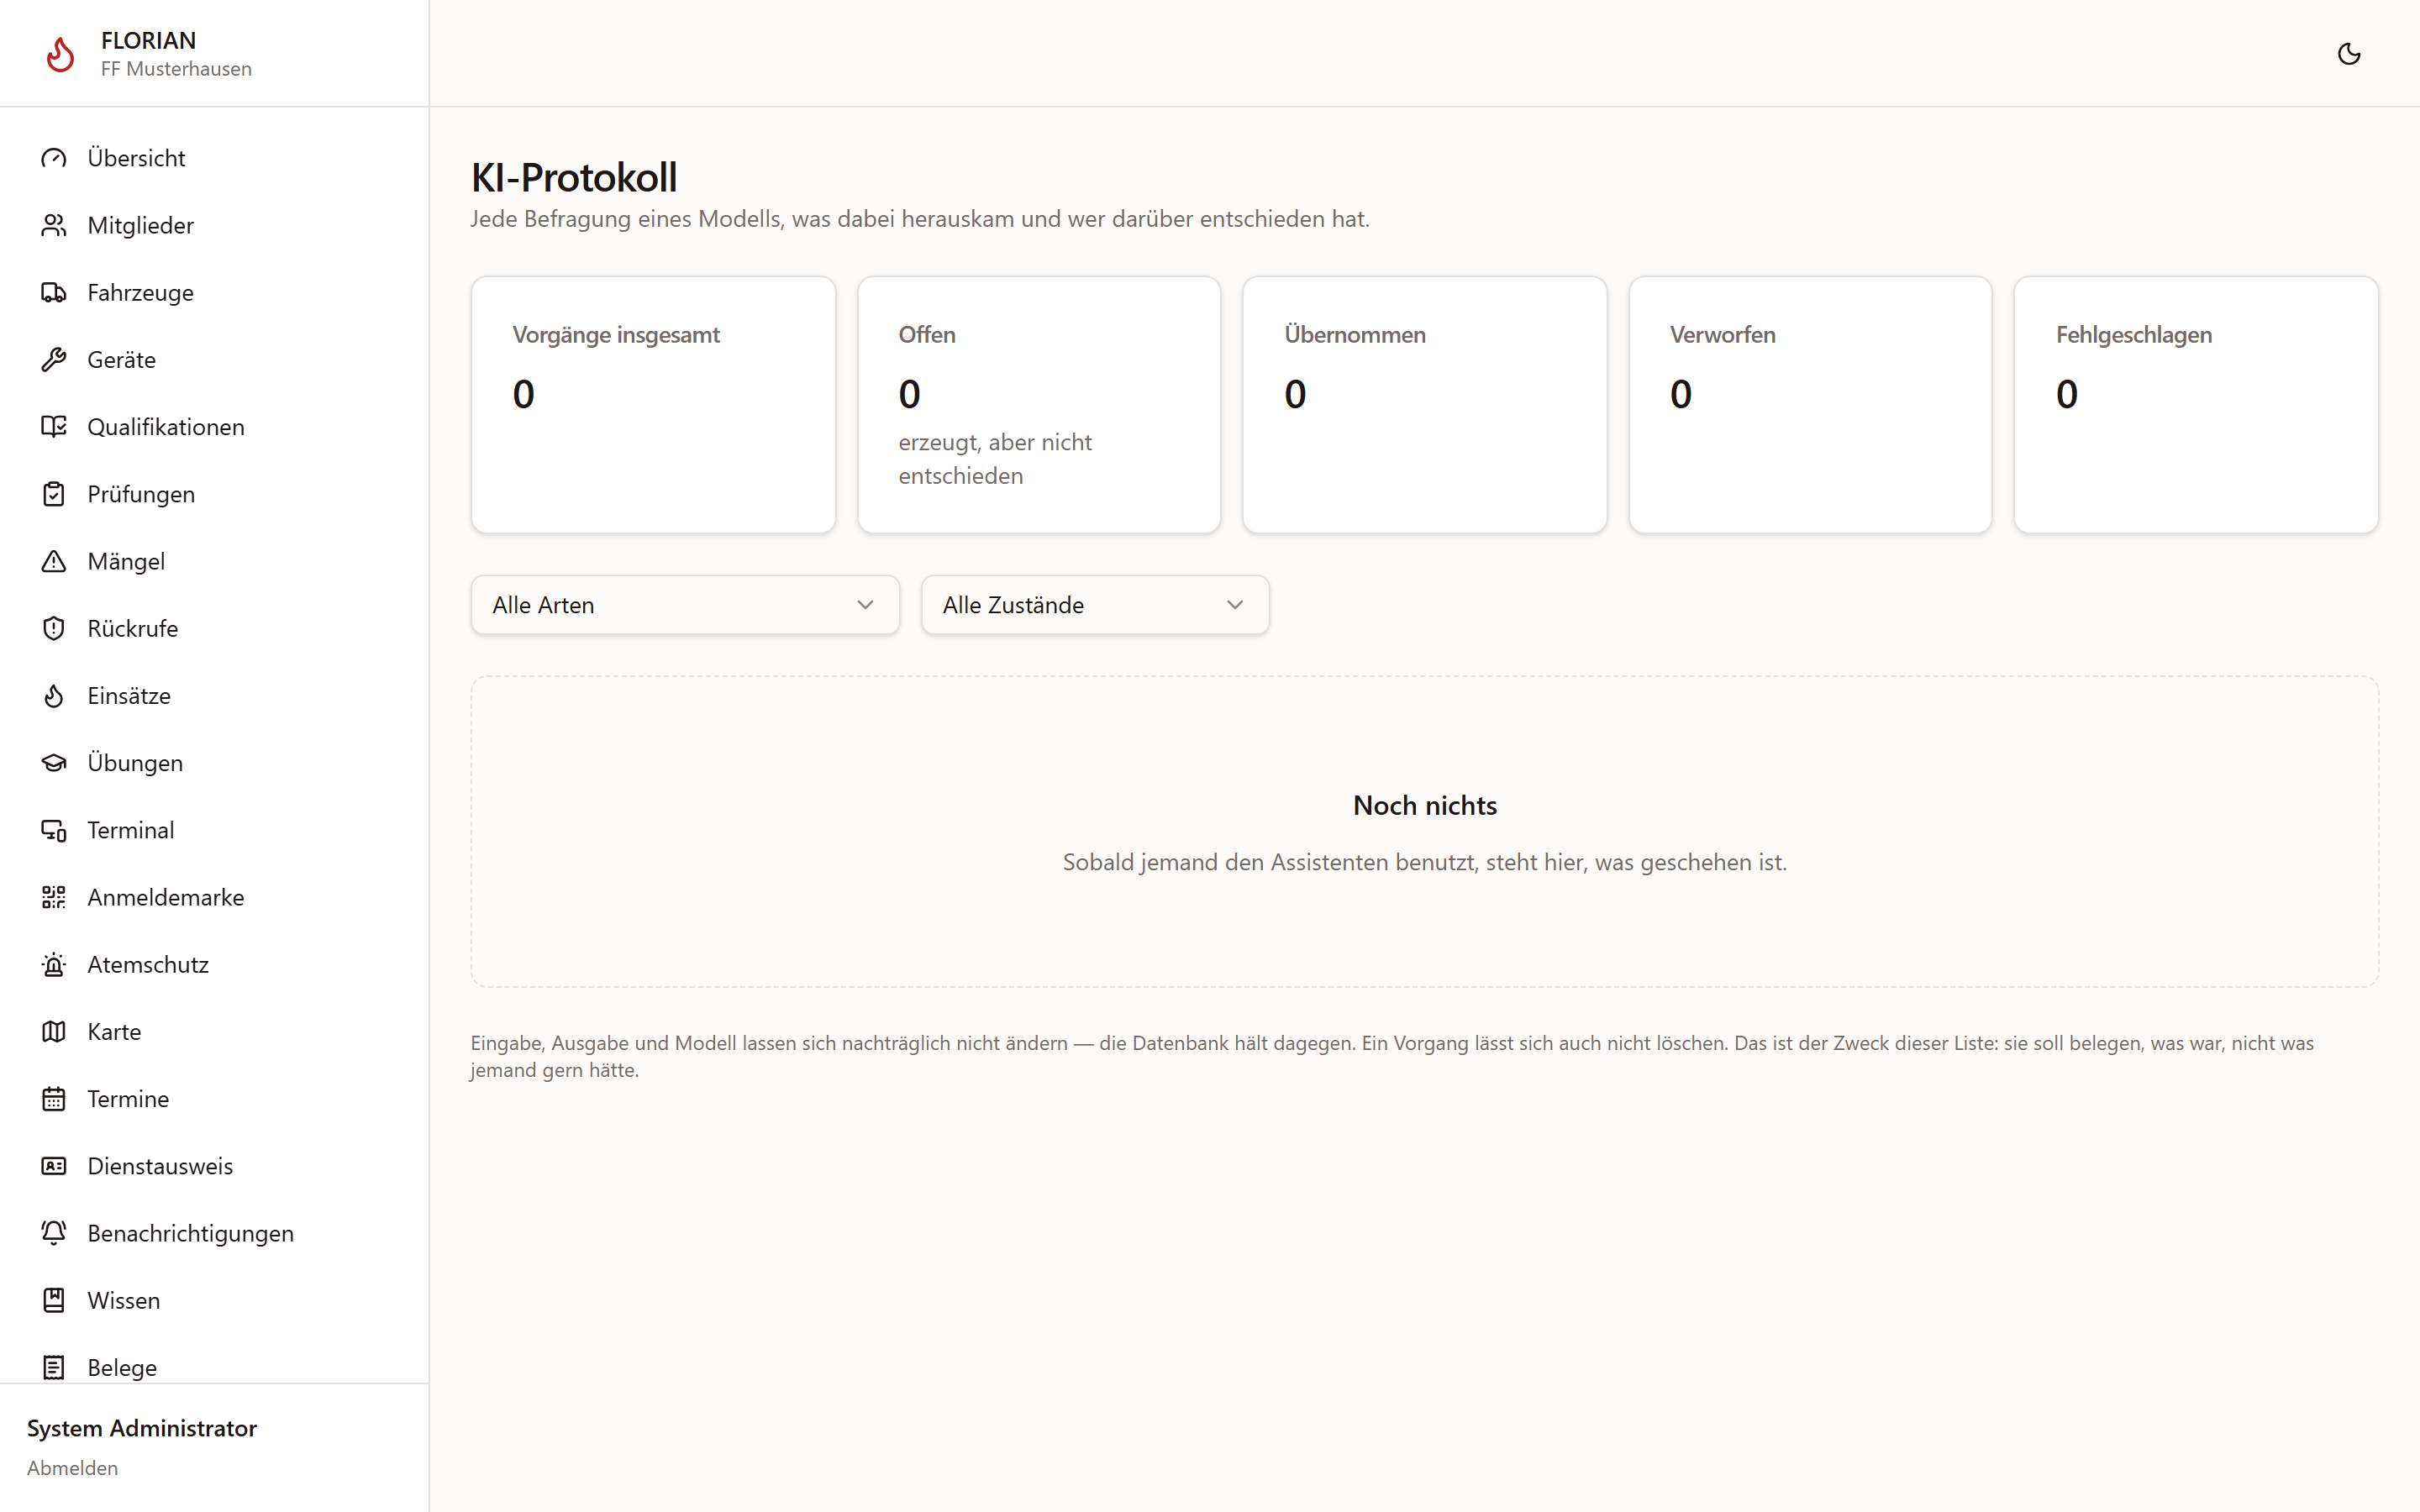Expand the Alle Arten dropdown
This screenshot has height=1512, width=2420.
(685, 605)
